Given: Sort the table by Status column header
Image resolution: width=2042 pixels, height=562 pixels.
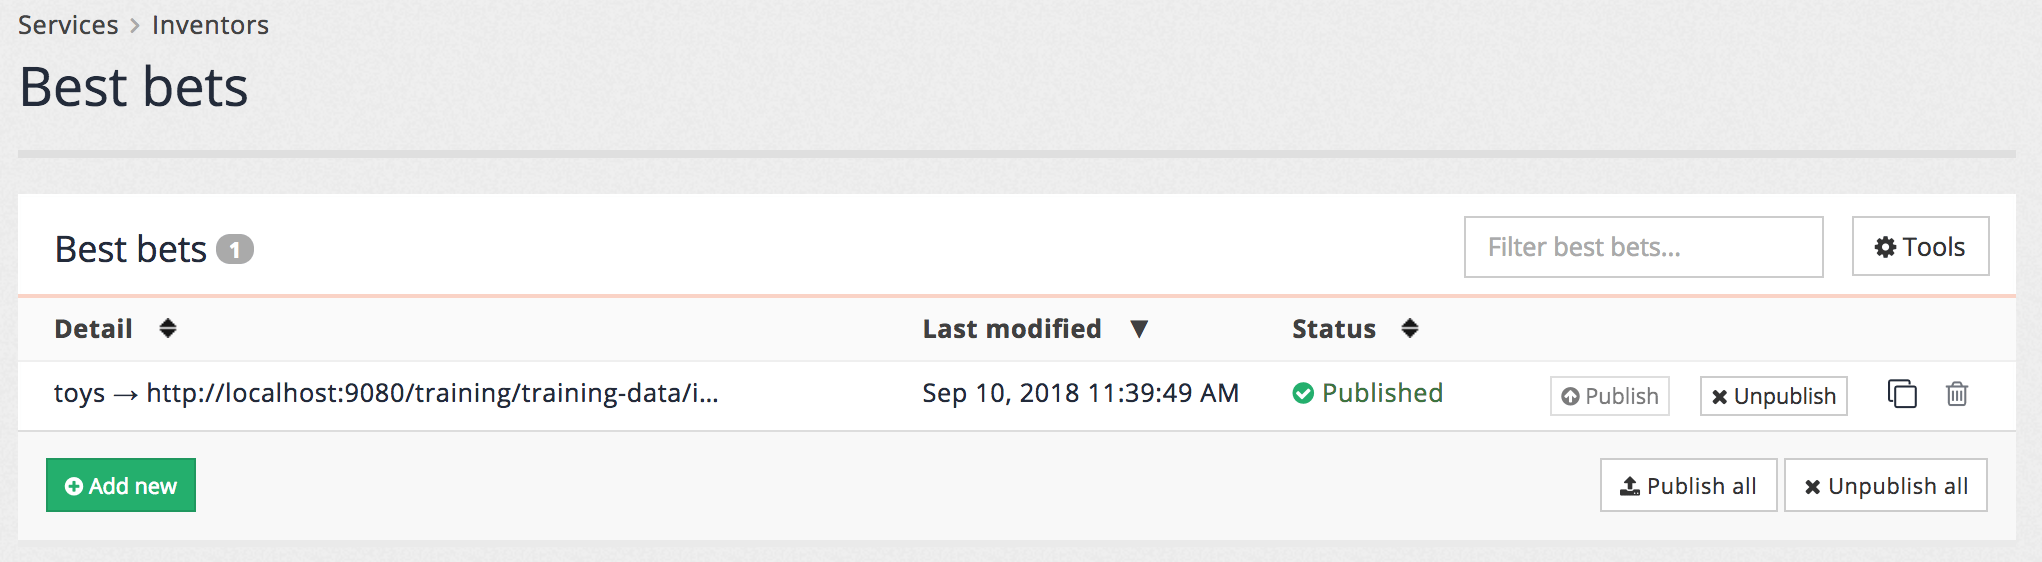Looking at the screenshot, I should point(1333,329).
